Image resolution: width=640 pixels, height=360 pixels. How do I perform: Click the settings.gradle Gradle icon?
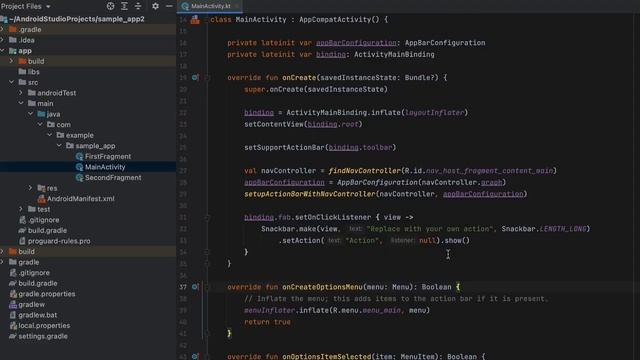[x=13, y=336]
